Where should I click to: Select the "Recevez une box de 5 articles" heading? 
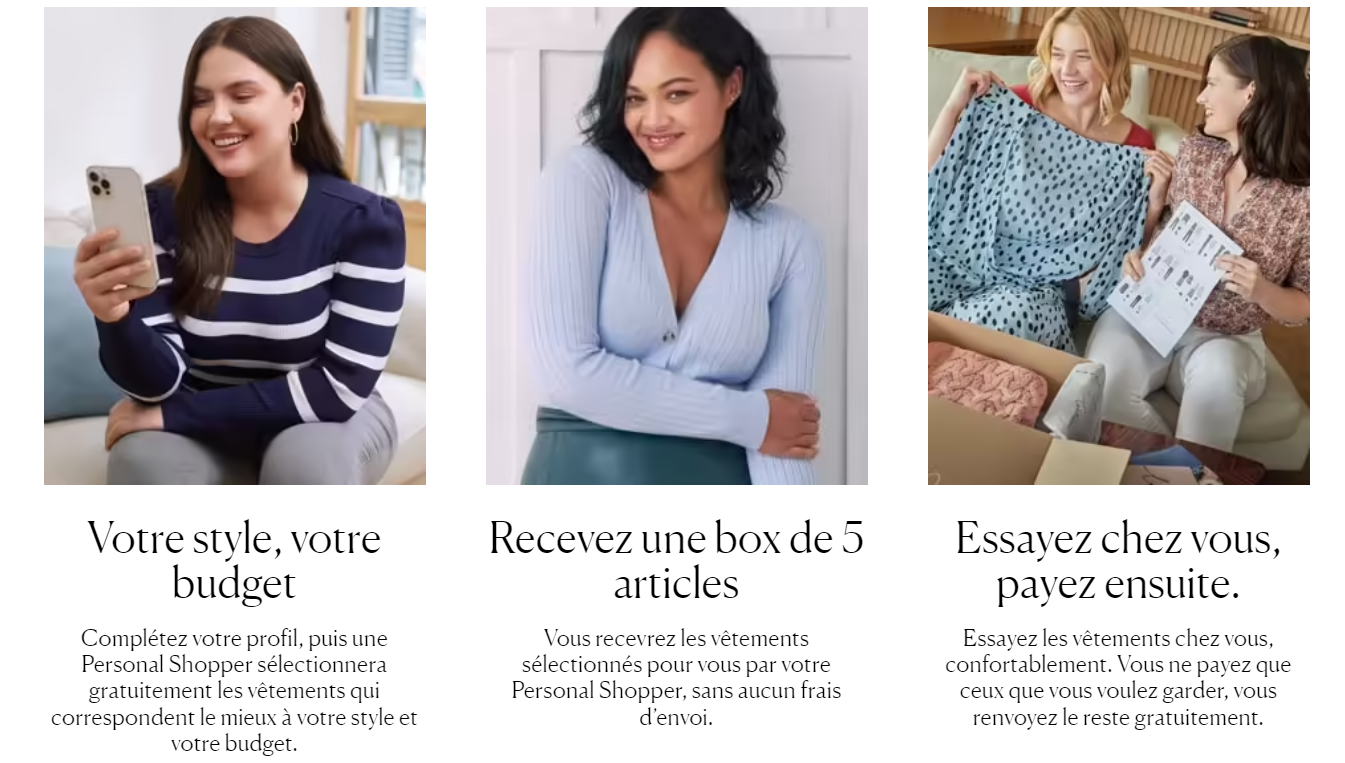click(x=677, y=561)
